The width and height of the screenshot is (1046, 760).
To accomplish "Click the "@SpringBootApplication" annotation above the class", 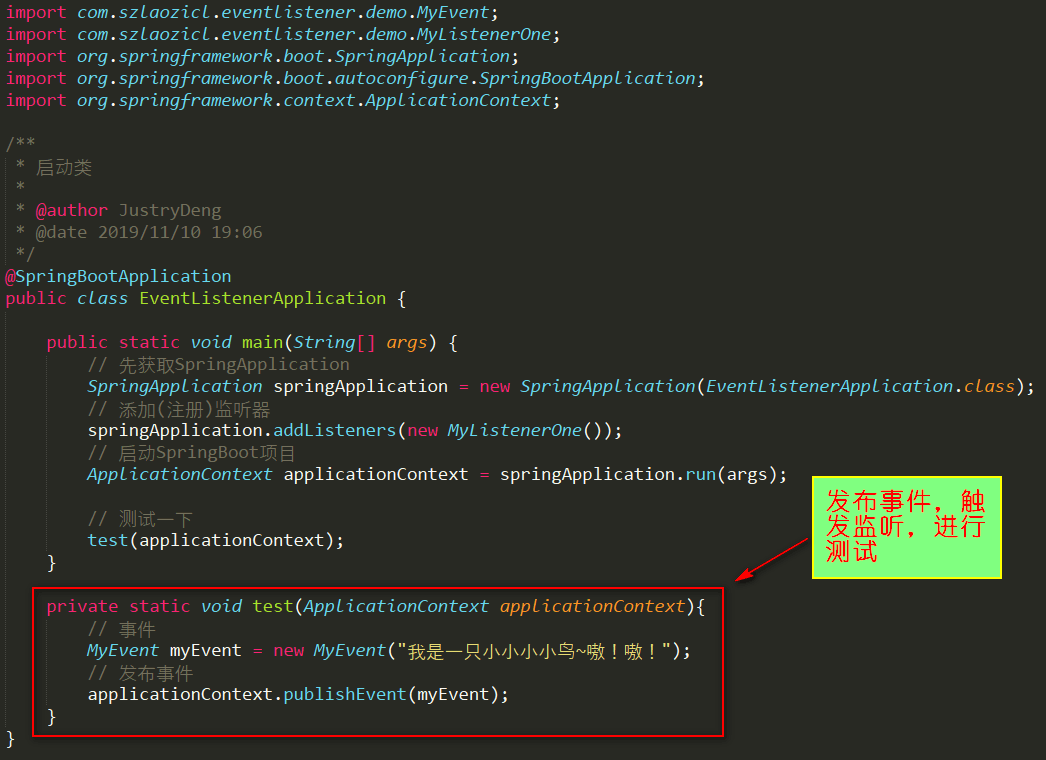I will 119,276.
